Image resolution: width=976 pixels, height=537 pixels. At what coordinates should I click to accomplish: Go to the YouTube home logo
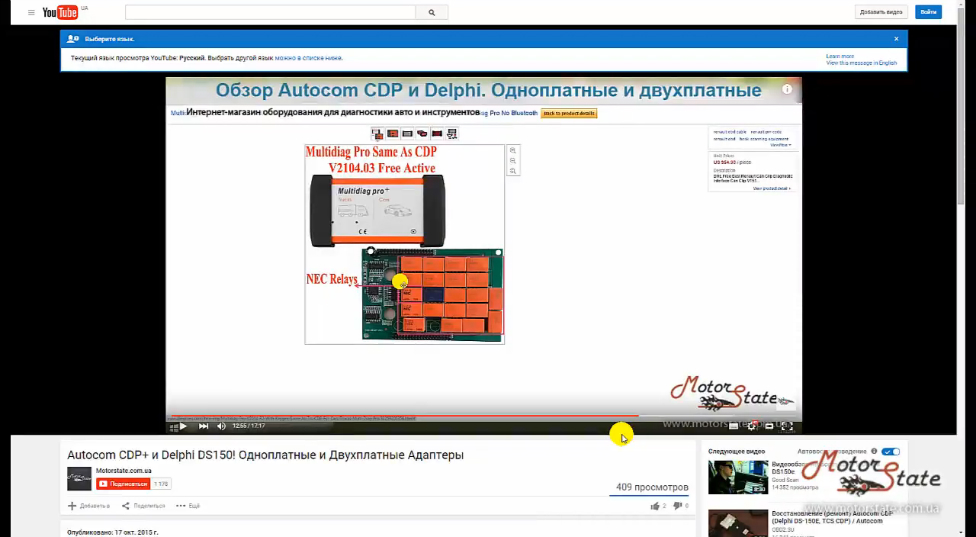(x=61, y=12)
